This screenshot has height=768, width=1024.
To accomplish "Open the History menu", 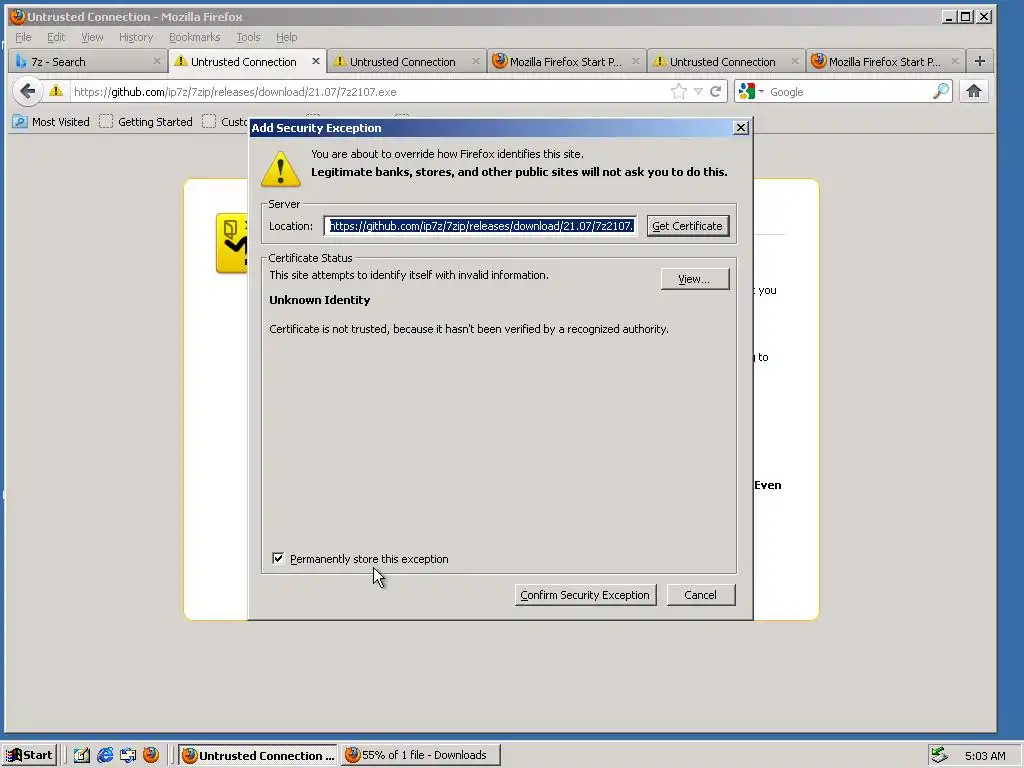I will coord(136,37).
